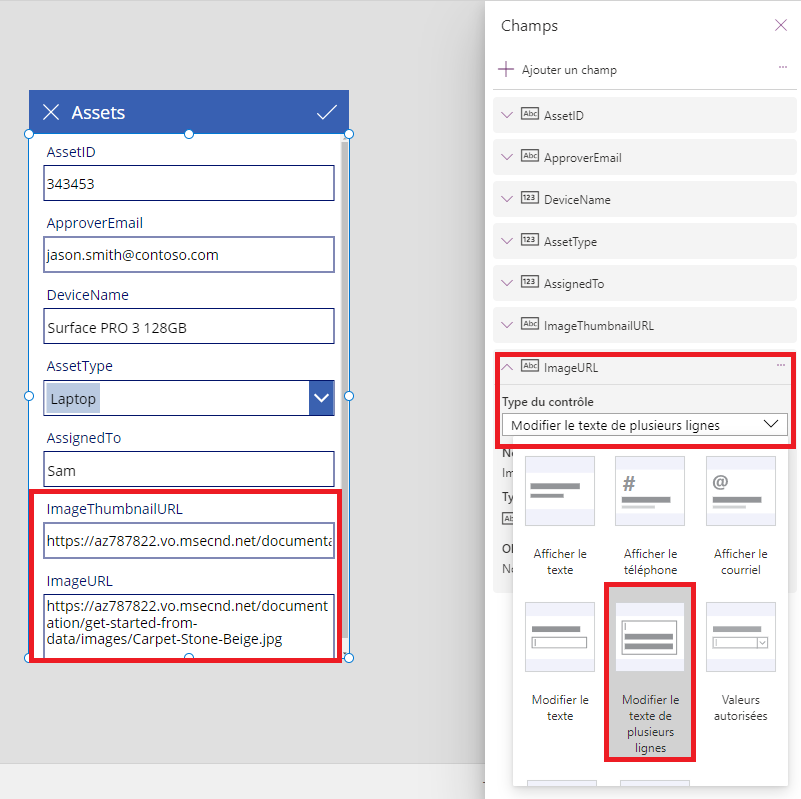Click the DeviceName label in the form
801x799 pixels.
pyautogui.click(x=87, y=295)
